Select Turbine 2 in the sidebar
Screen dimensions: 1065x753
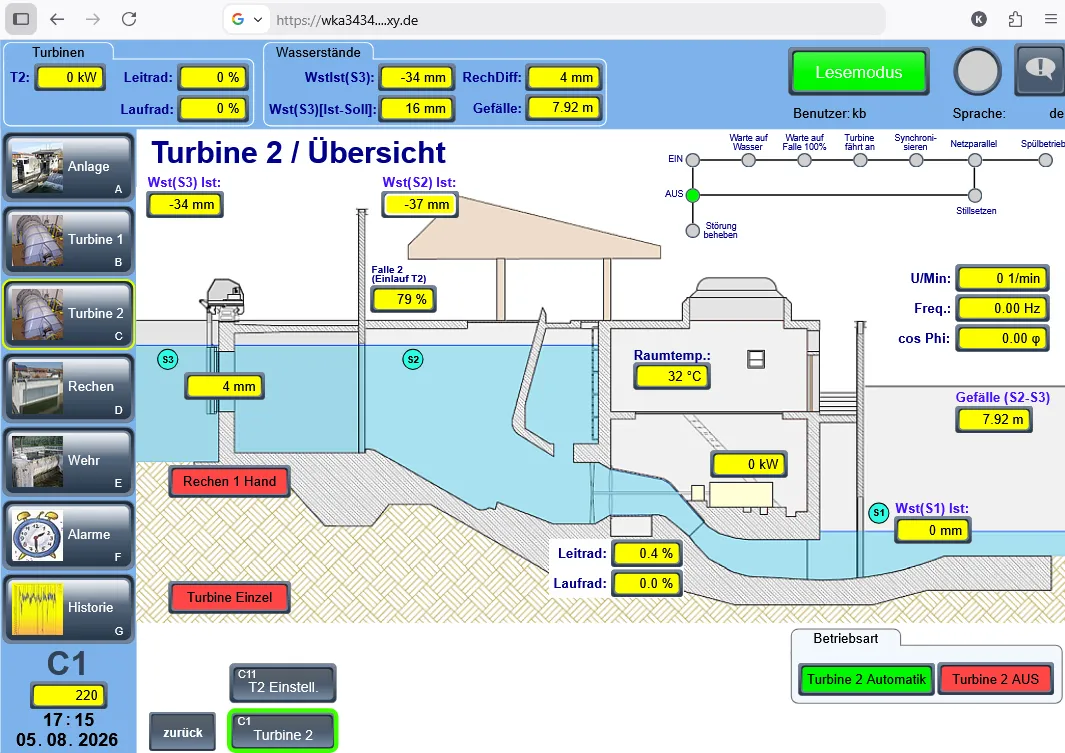tap(69, 314)
